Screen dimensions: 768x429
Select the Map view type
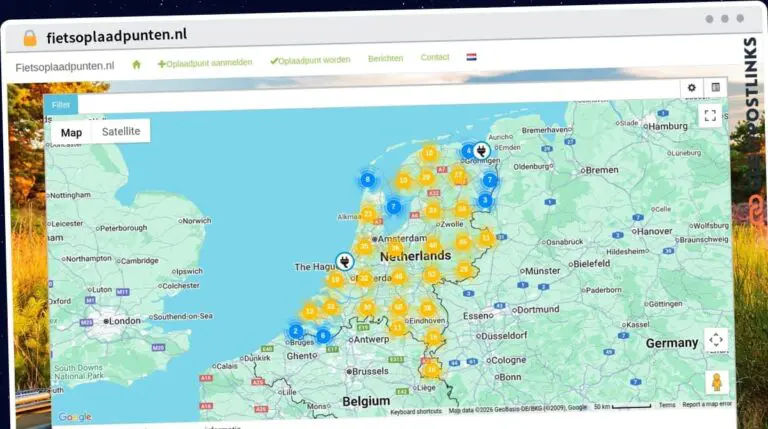click(x=71, y=132)
